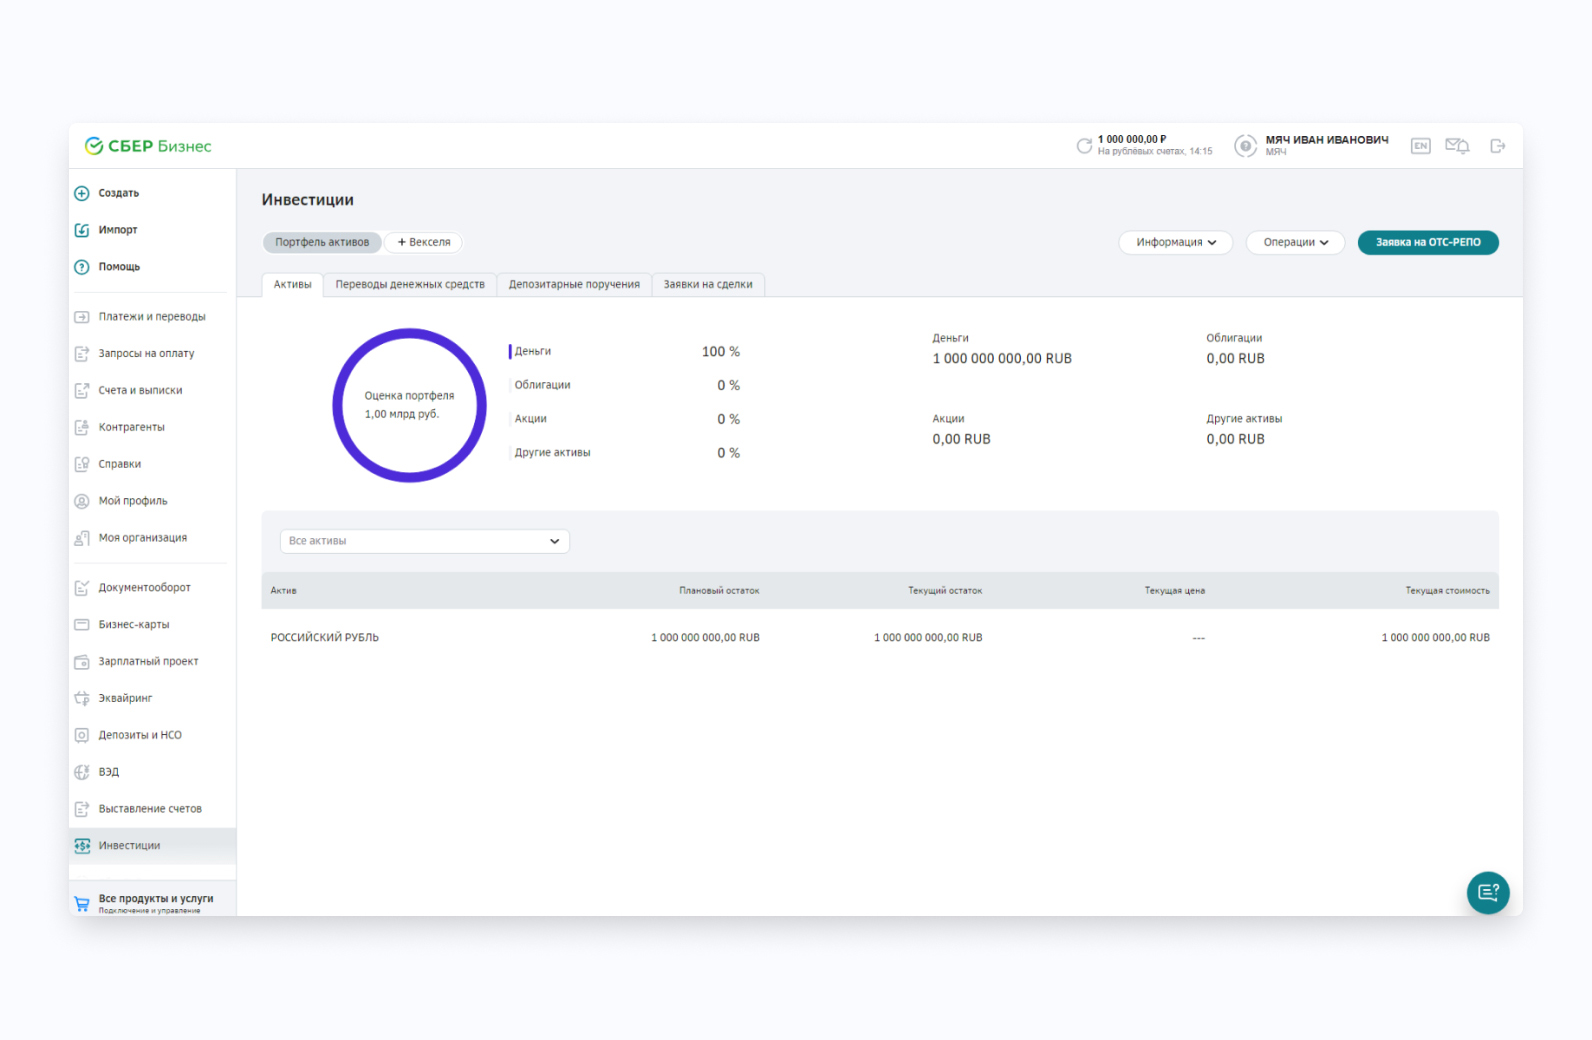Screen dimensions: 1592x1040
Task: Click the refresh balance icon in header
Action: point(1084,146)
